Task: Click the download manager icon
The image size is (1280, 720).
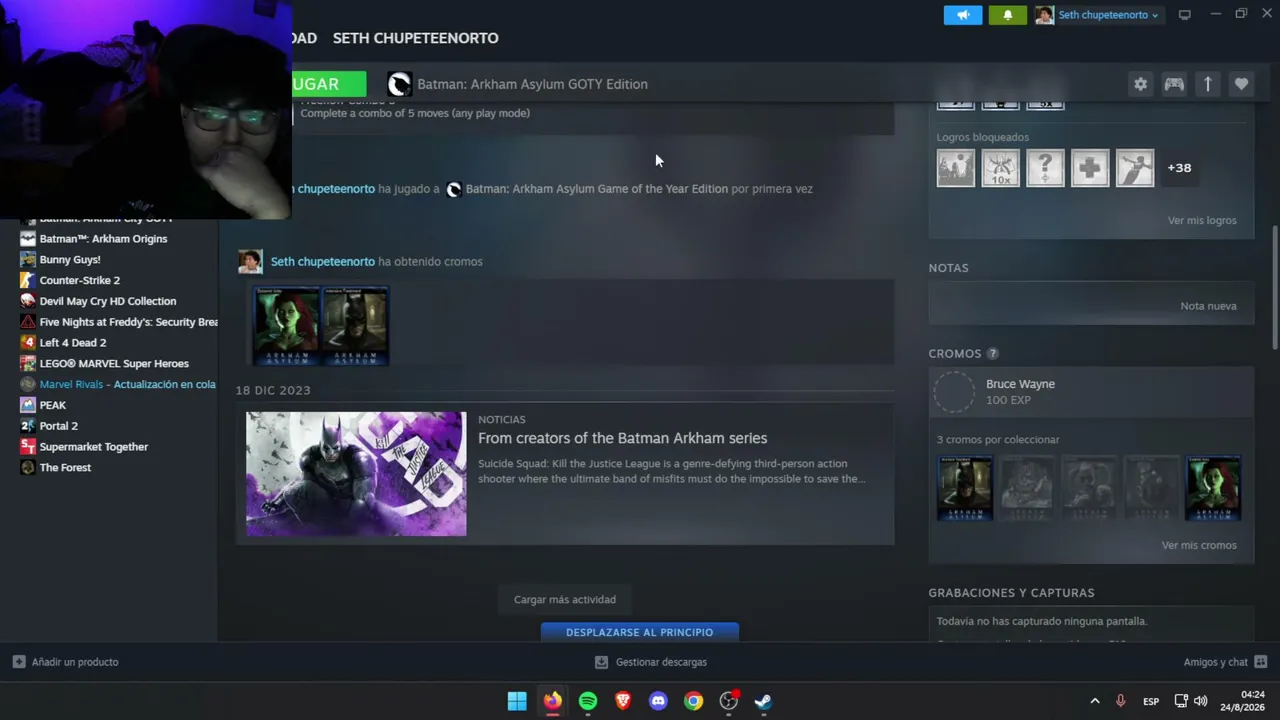Action: 601,662
